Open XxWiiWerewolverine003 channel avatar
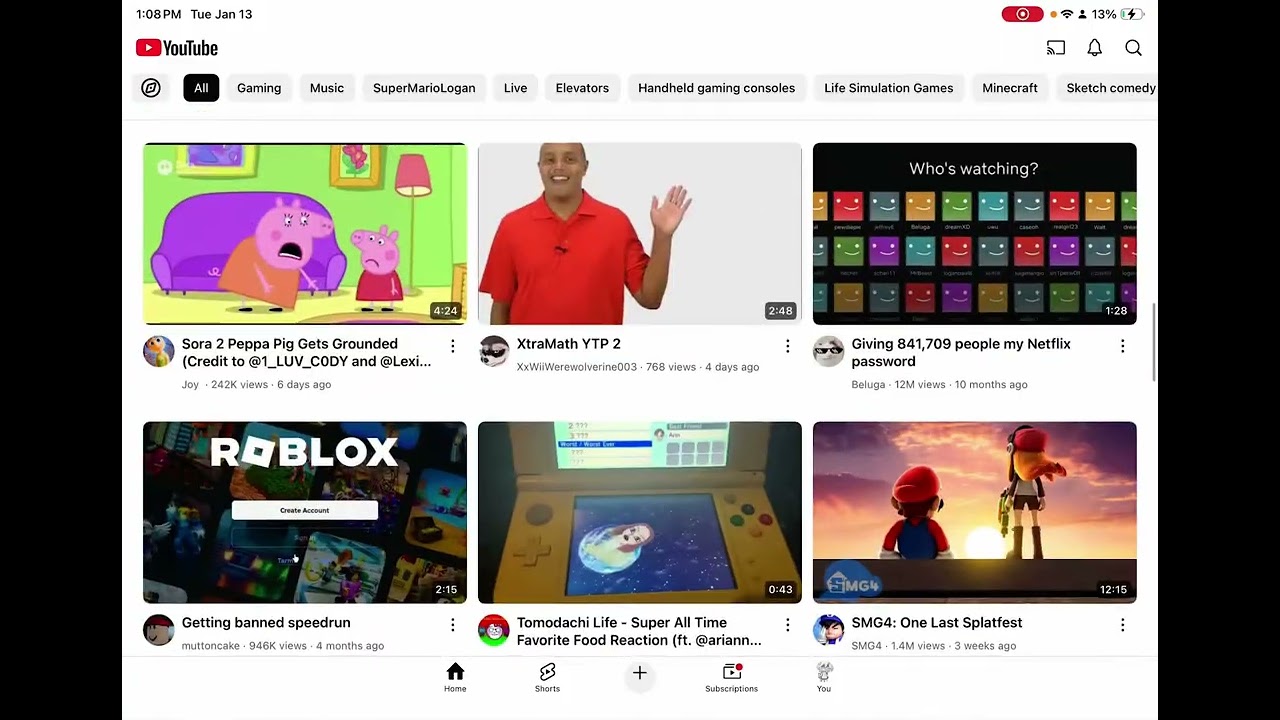 (x=494, y=351)
